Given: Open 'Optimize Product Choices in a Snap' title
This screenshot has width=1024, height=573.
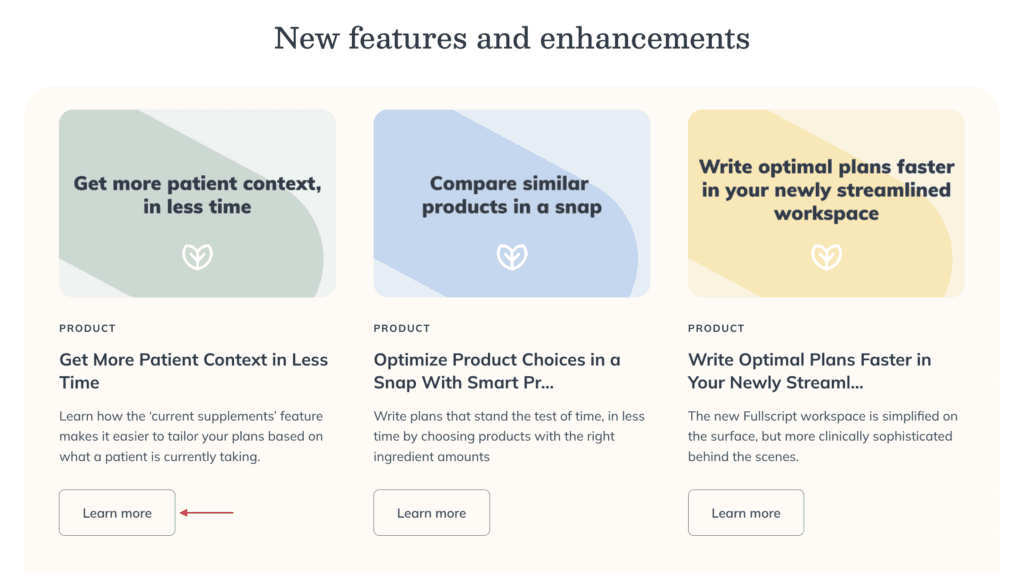Looking at the screenshot, I should click(x=497, y=370).
